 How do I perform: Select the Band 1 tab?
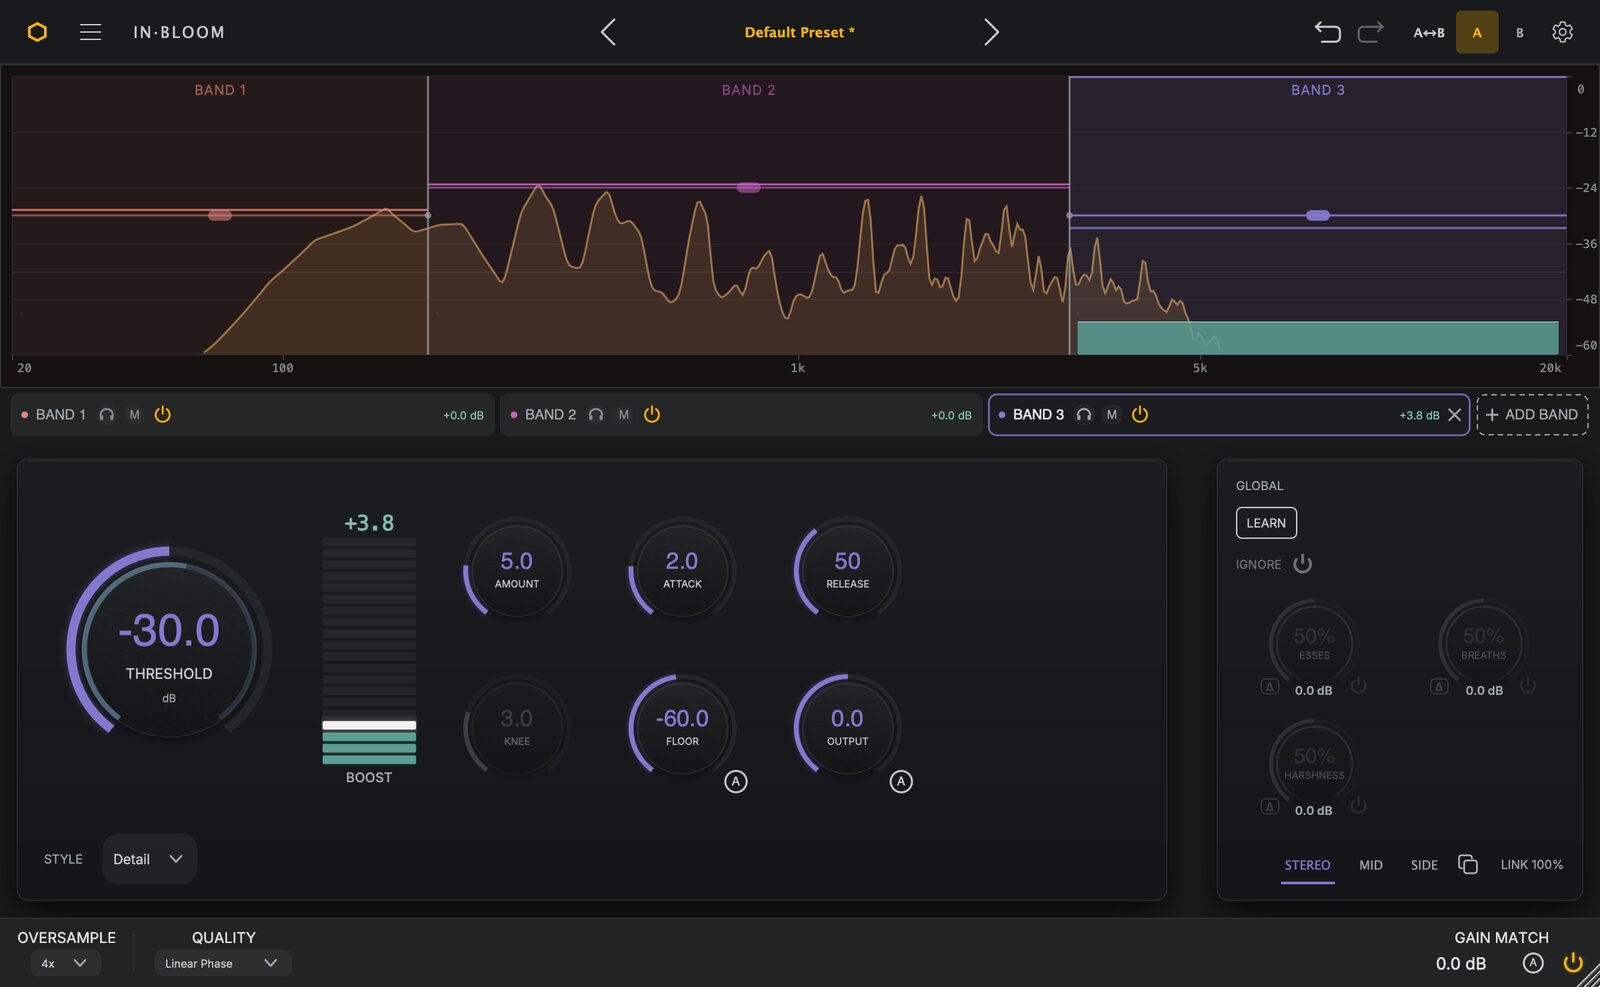[x=253, y=414]
